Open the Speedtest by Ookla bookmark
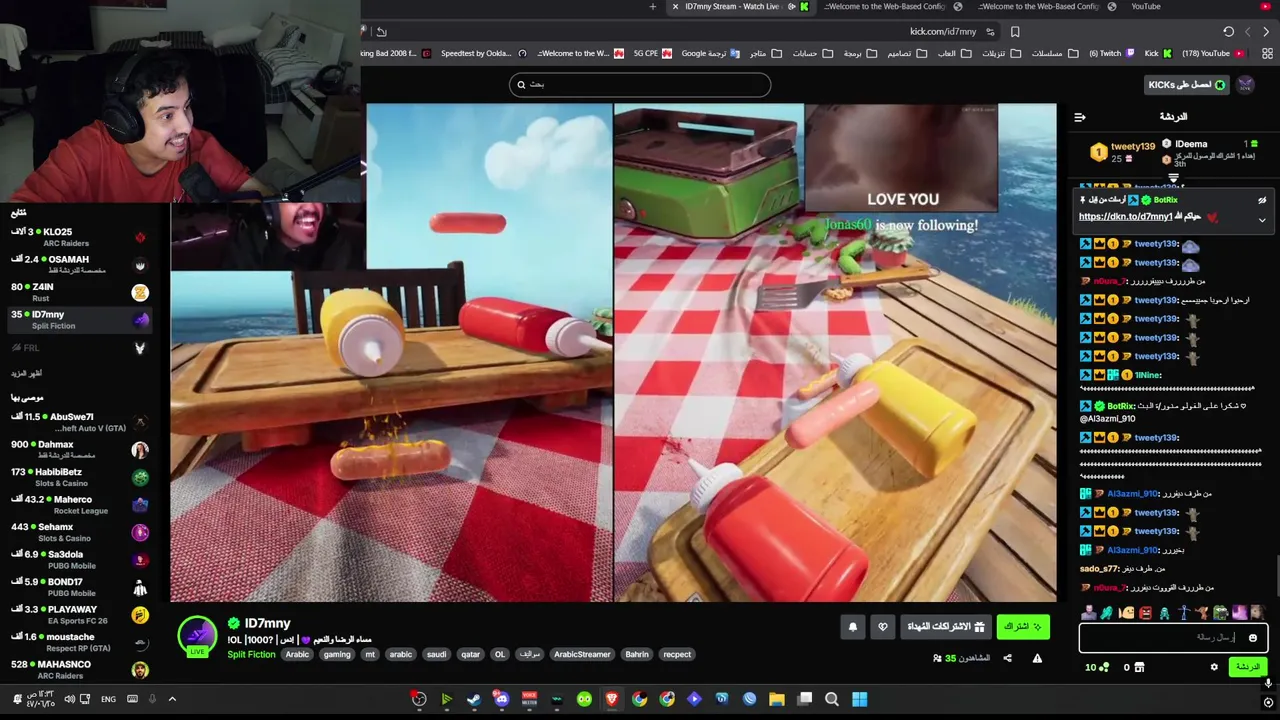Viewport: 1280px width, 720px height. pyautogui.click(x=483, y=53)
